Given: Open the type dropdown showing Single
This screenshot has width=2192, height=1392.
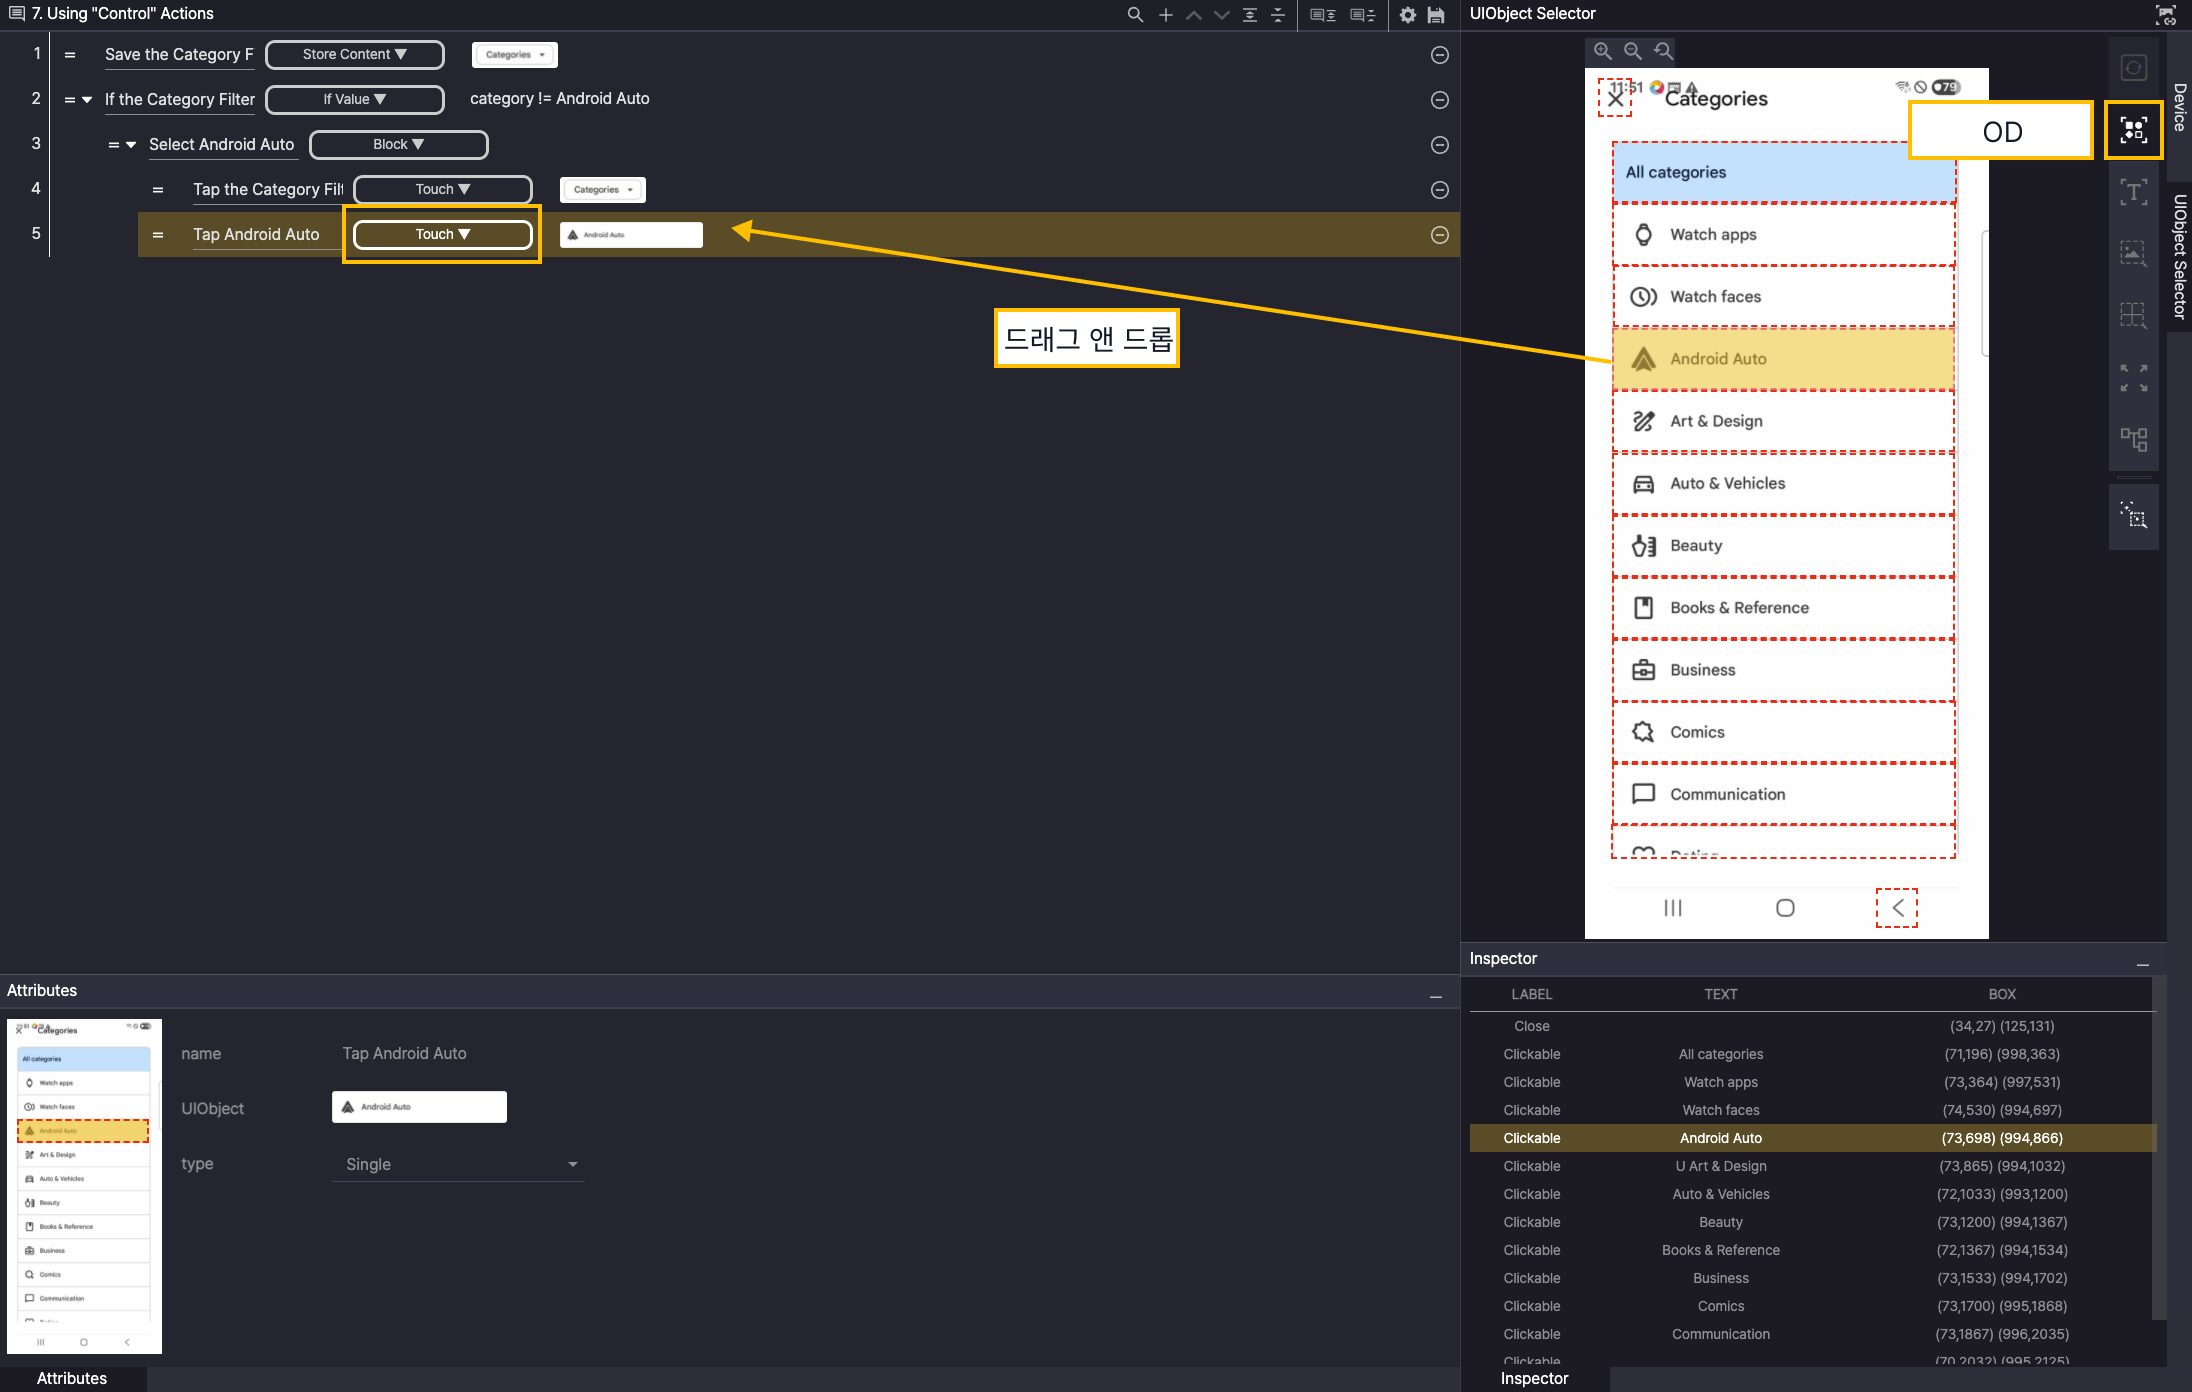Looking at the screenshot, I should click(458, 1165).
